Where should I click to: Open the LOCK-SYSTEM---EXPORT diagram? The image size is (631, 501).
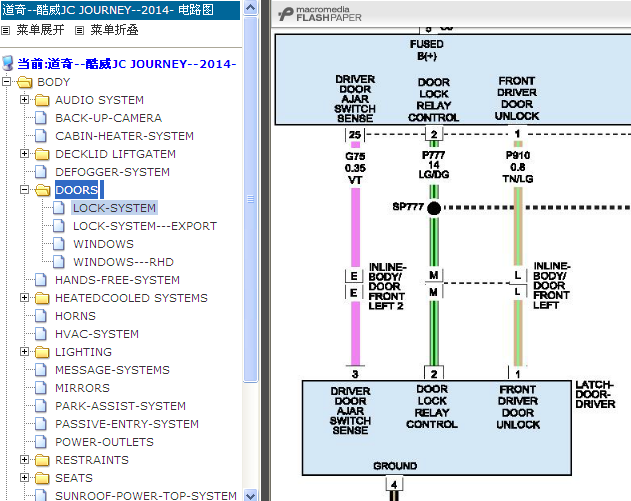pos(145,226)
